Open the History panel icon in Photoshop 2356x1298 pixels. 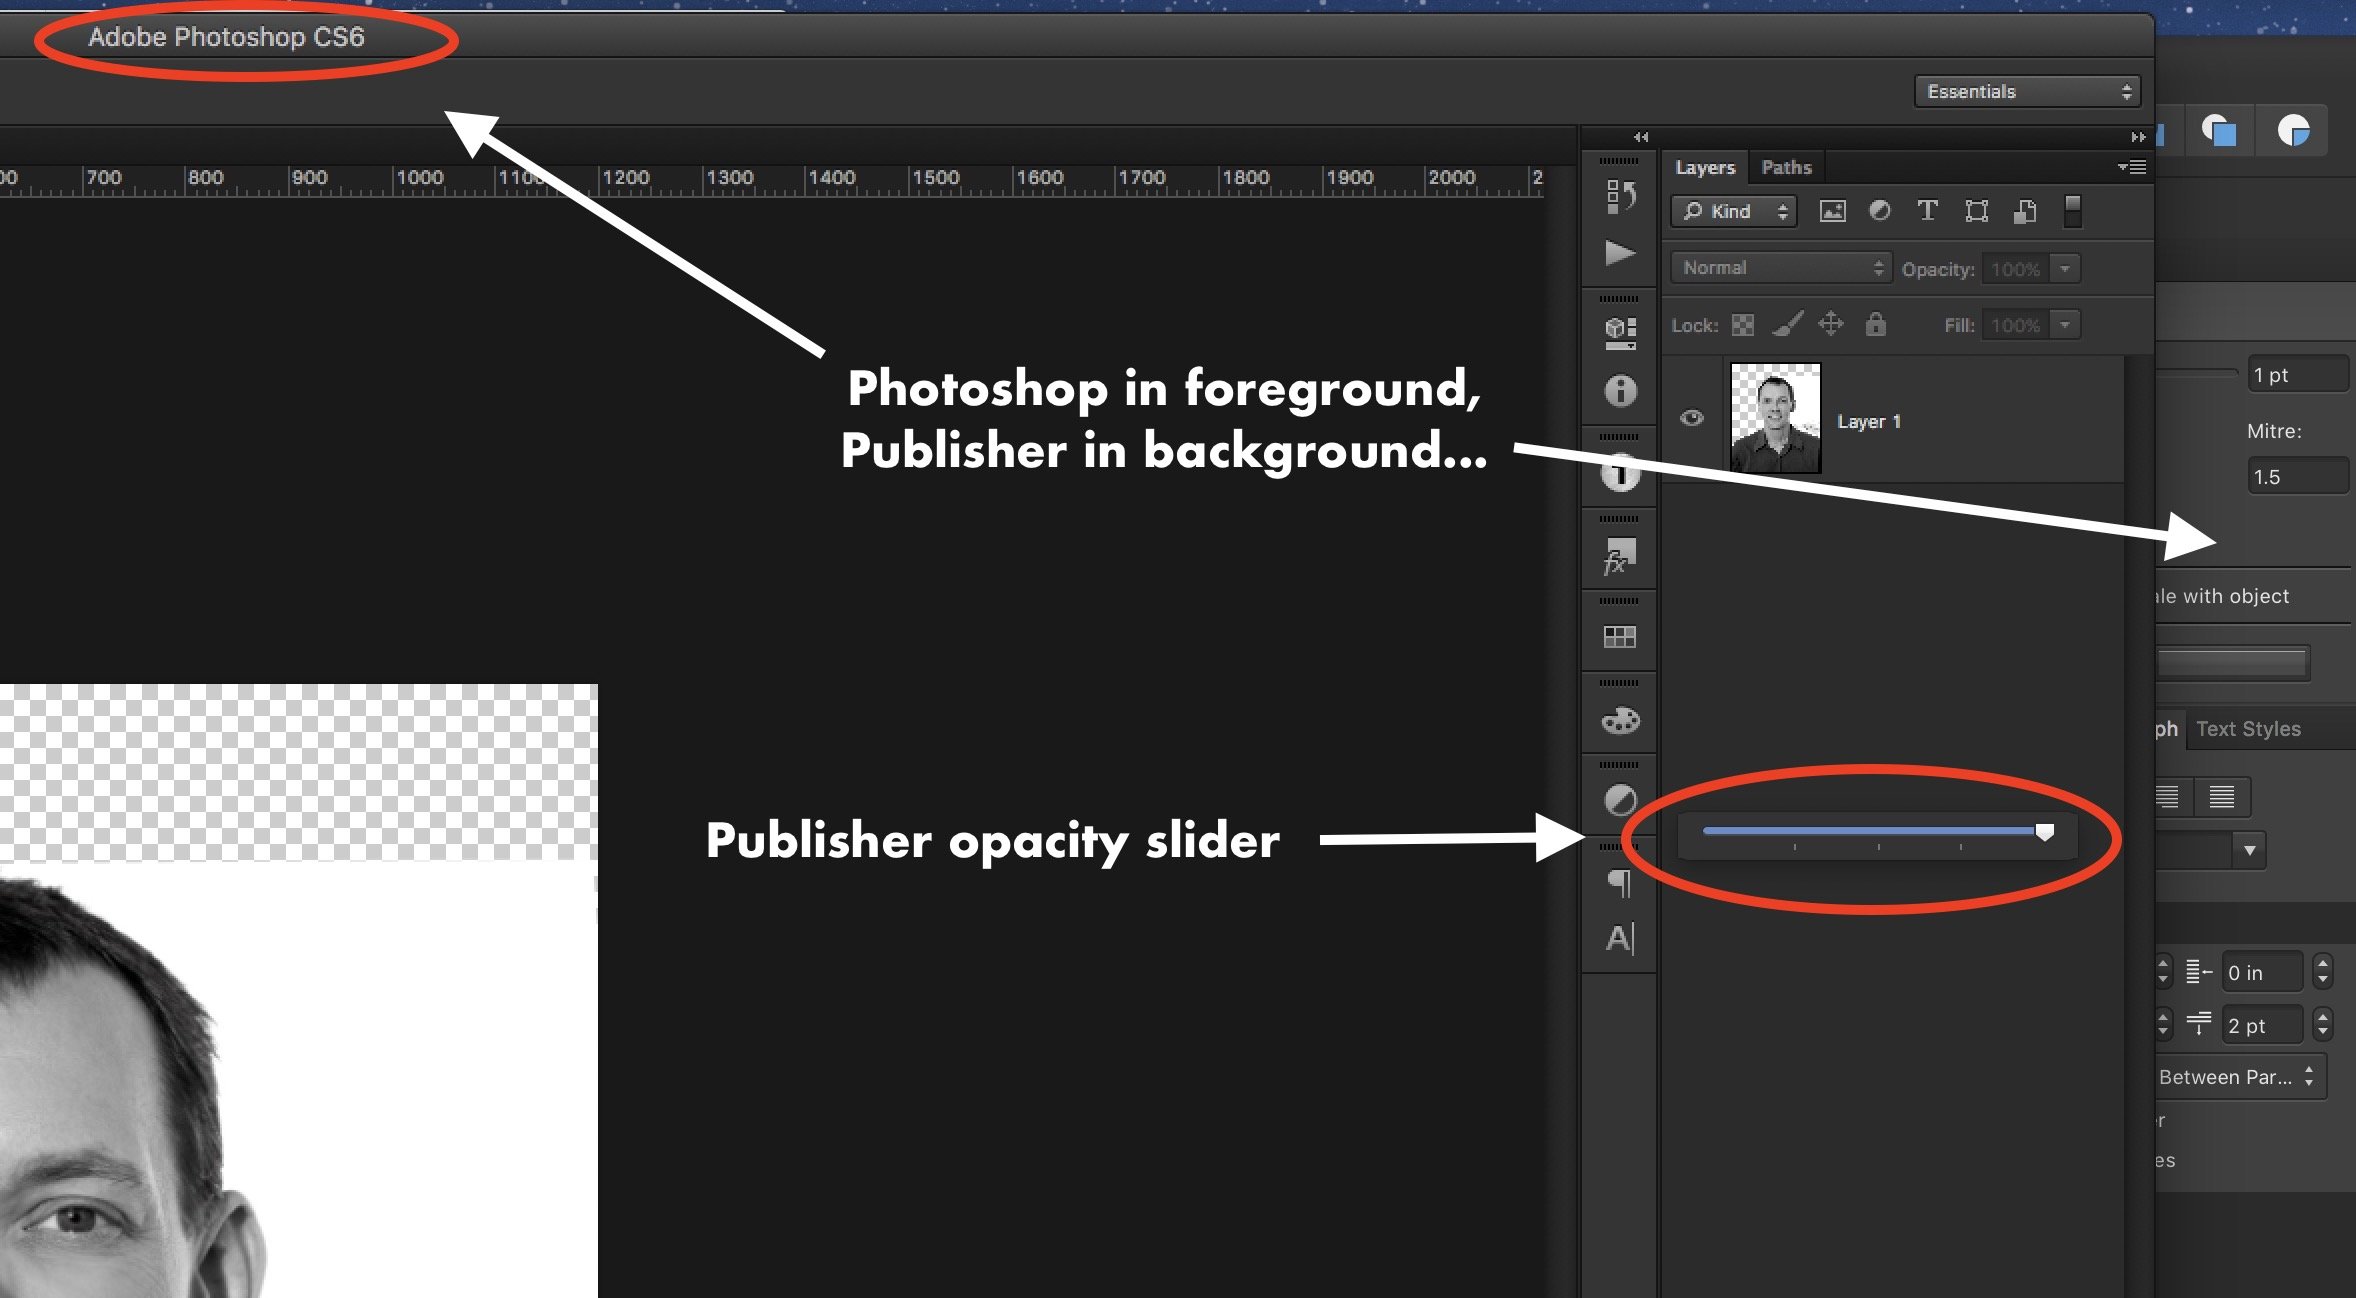(x=1620, y=195)
